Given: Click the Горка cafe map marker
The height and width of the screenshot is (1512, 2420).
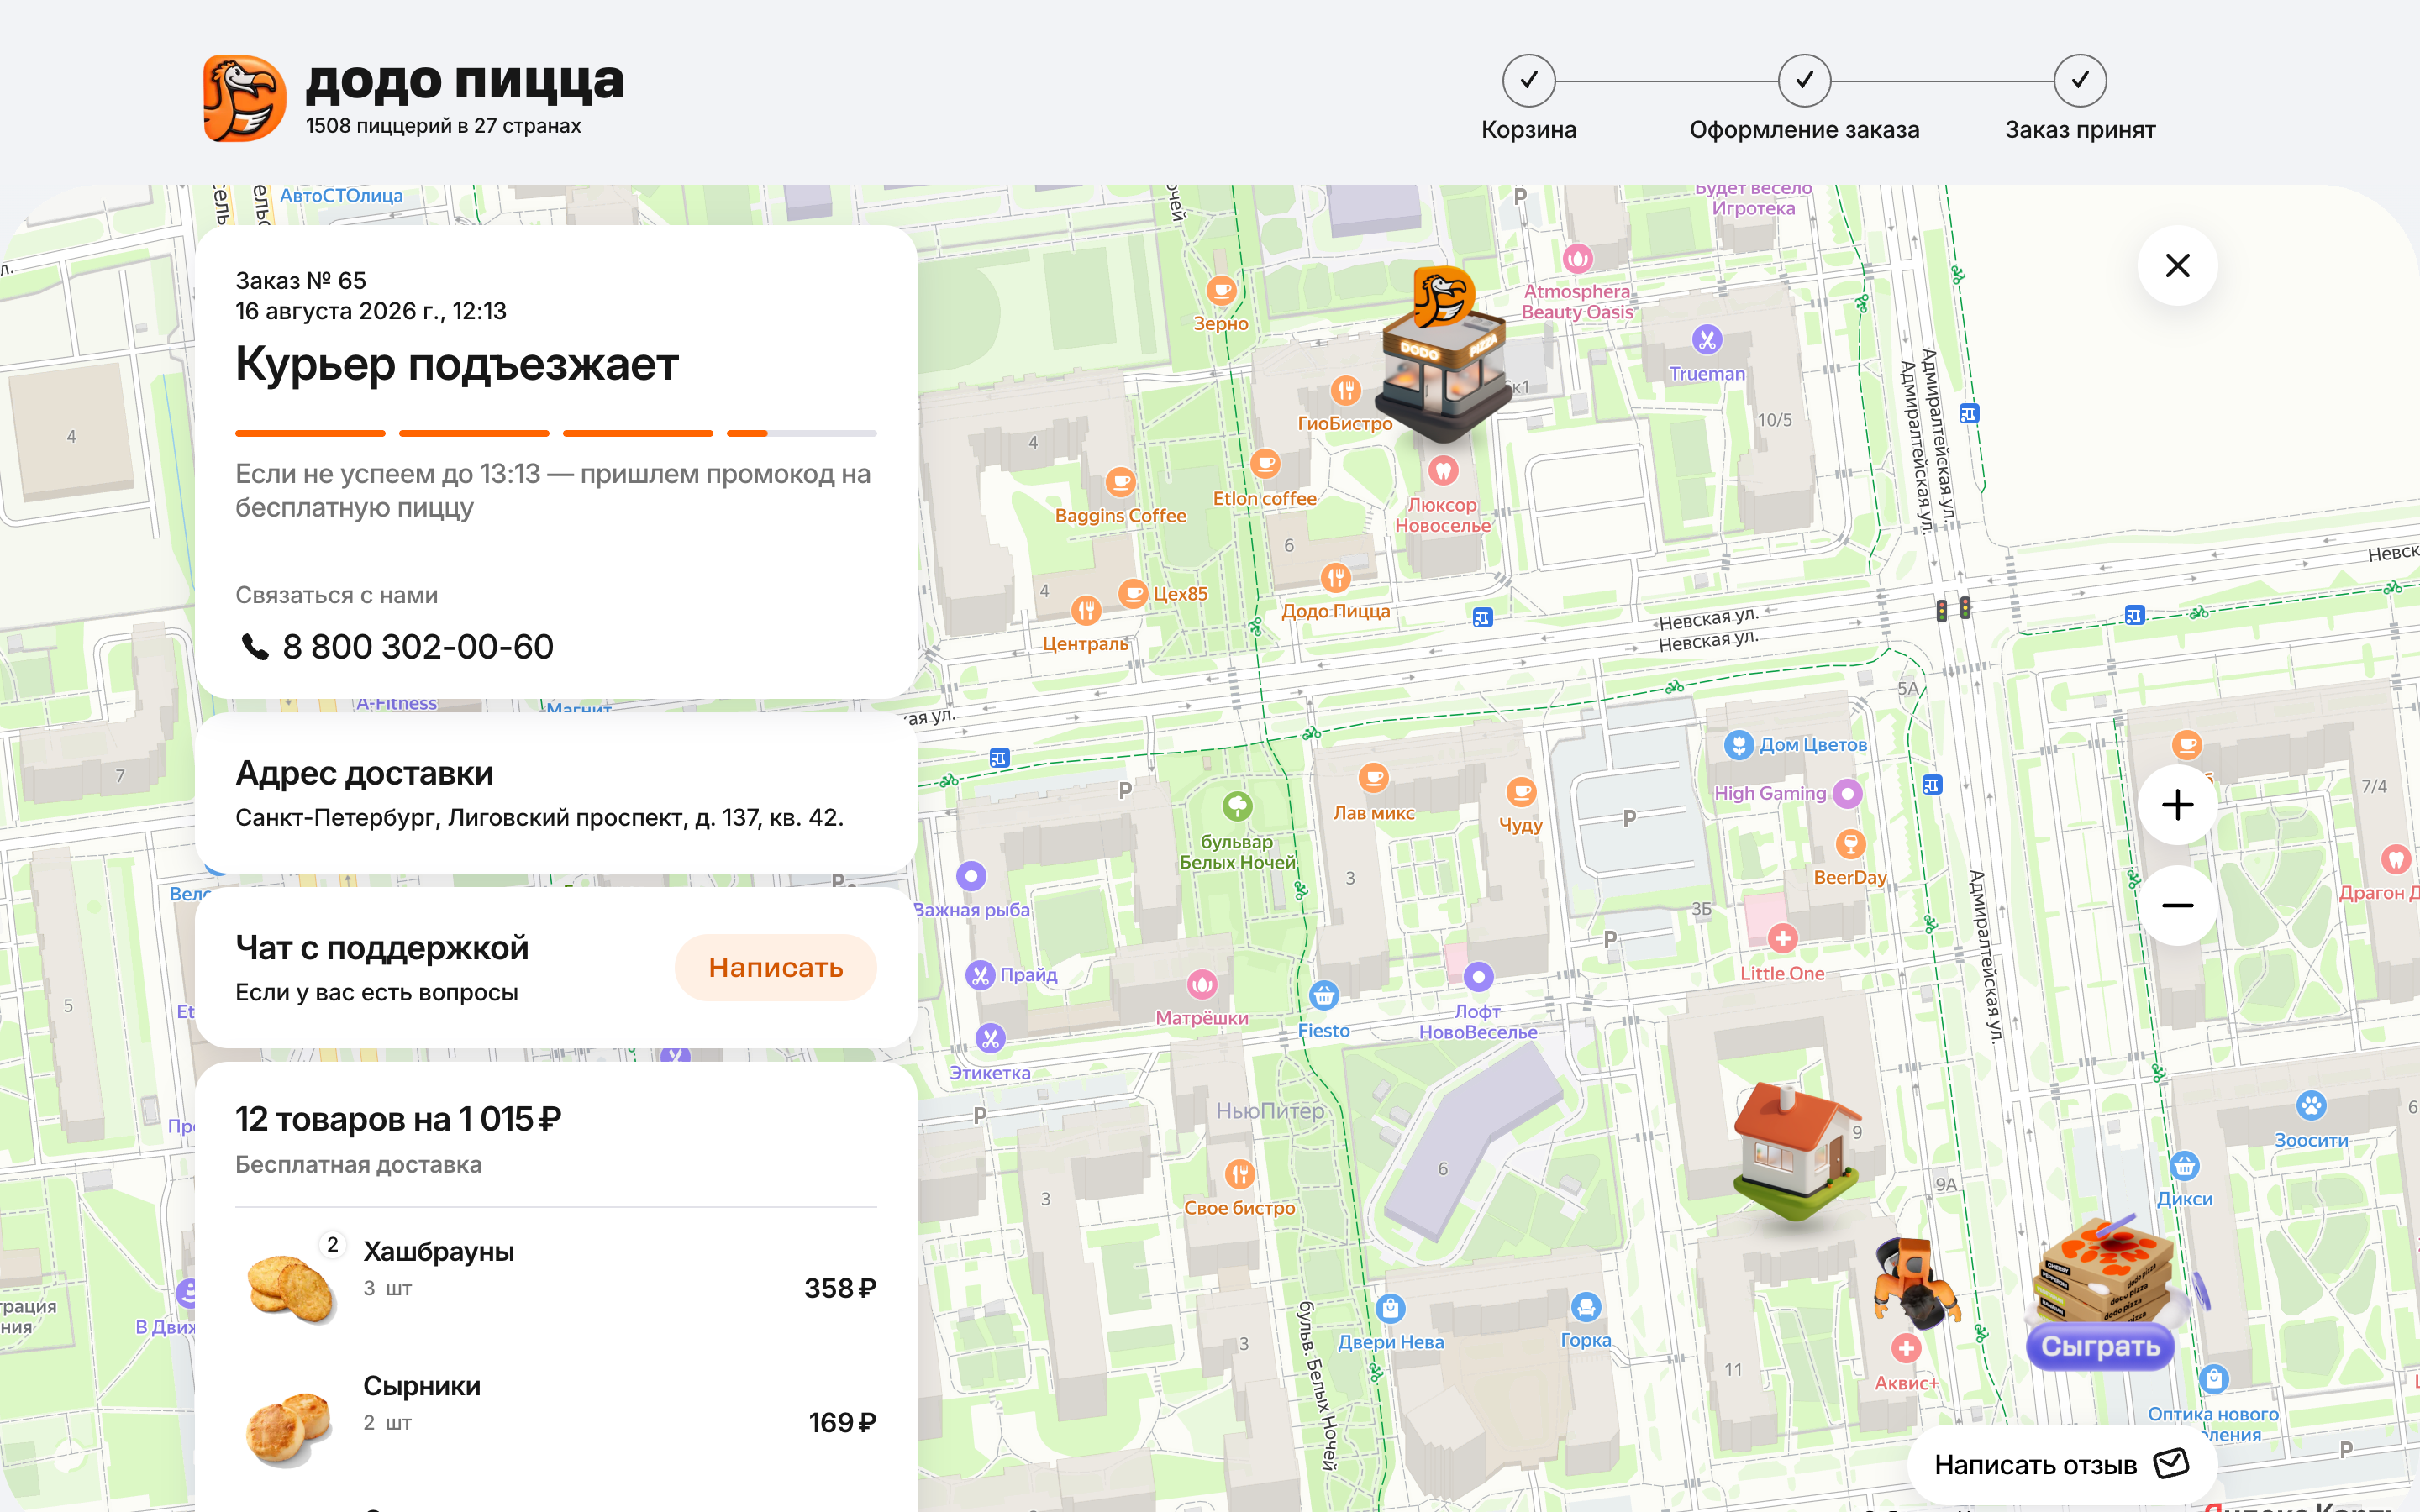Looking at the screenshot, I should point(1586,1306).
